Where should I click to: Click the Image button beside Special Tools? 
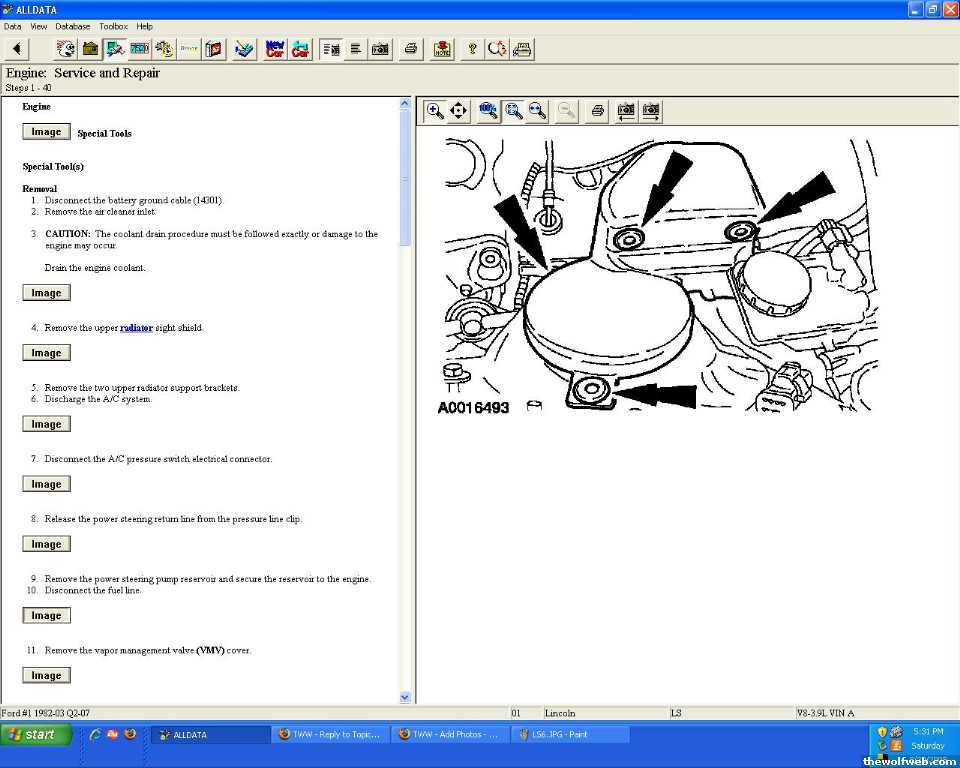(x=46, y=132)
